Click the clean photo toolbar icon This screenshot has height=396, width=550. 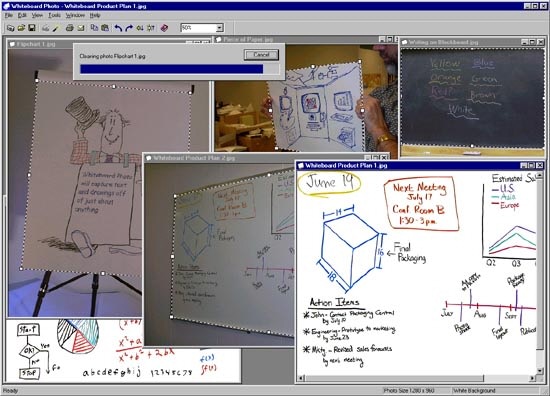pos(46,28)
